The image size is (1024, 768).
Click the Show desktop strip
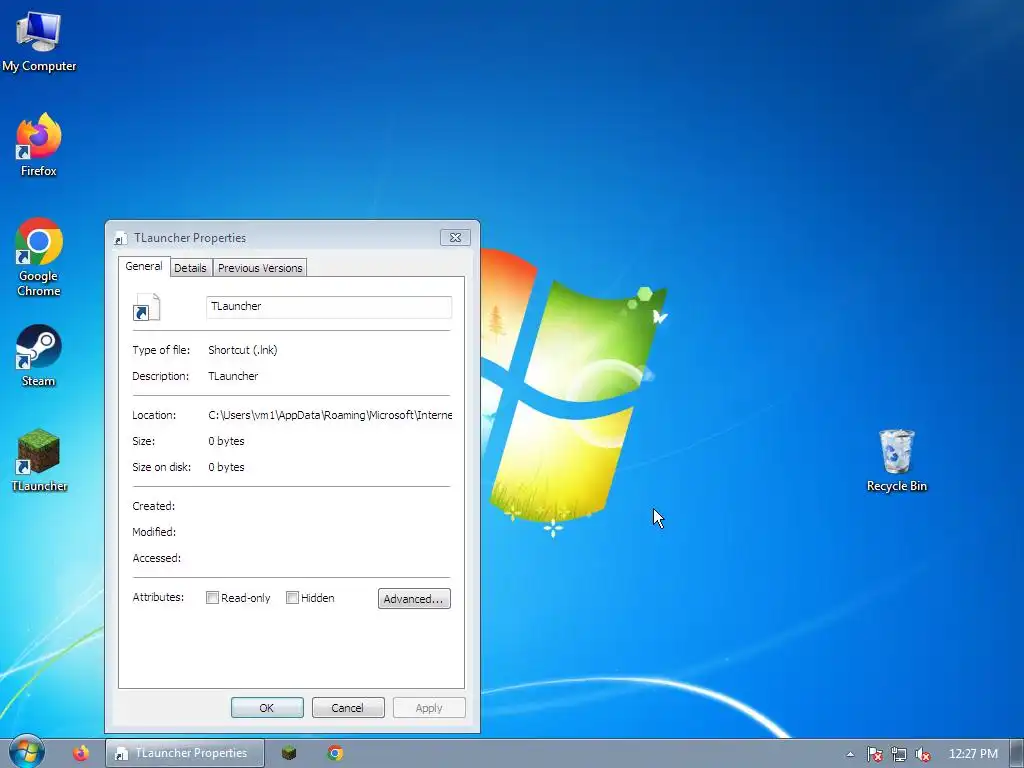[1017, 753]
